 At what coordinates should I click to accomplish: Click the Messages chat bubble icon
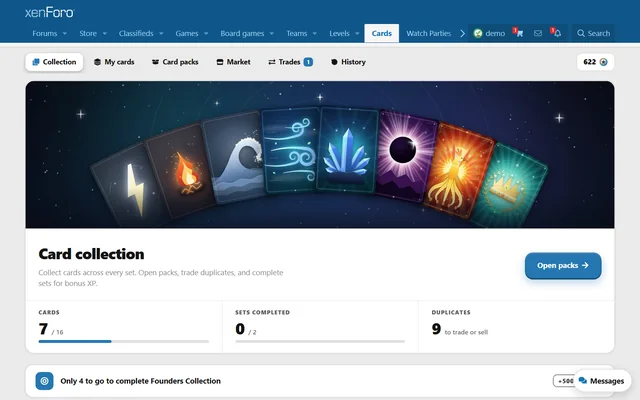(x=583, y=380)
